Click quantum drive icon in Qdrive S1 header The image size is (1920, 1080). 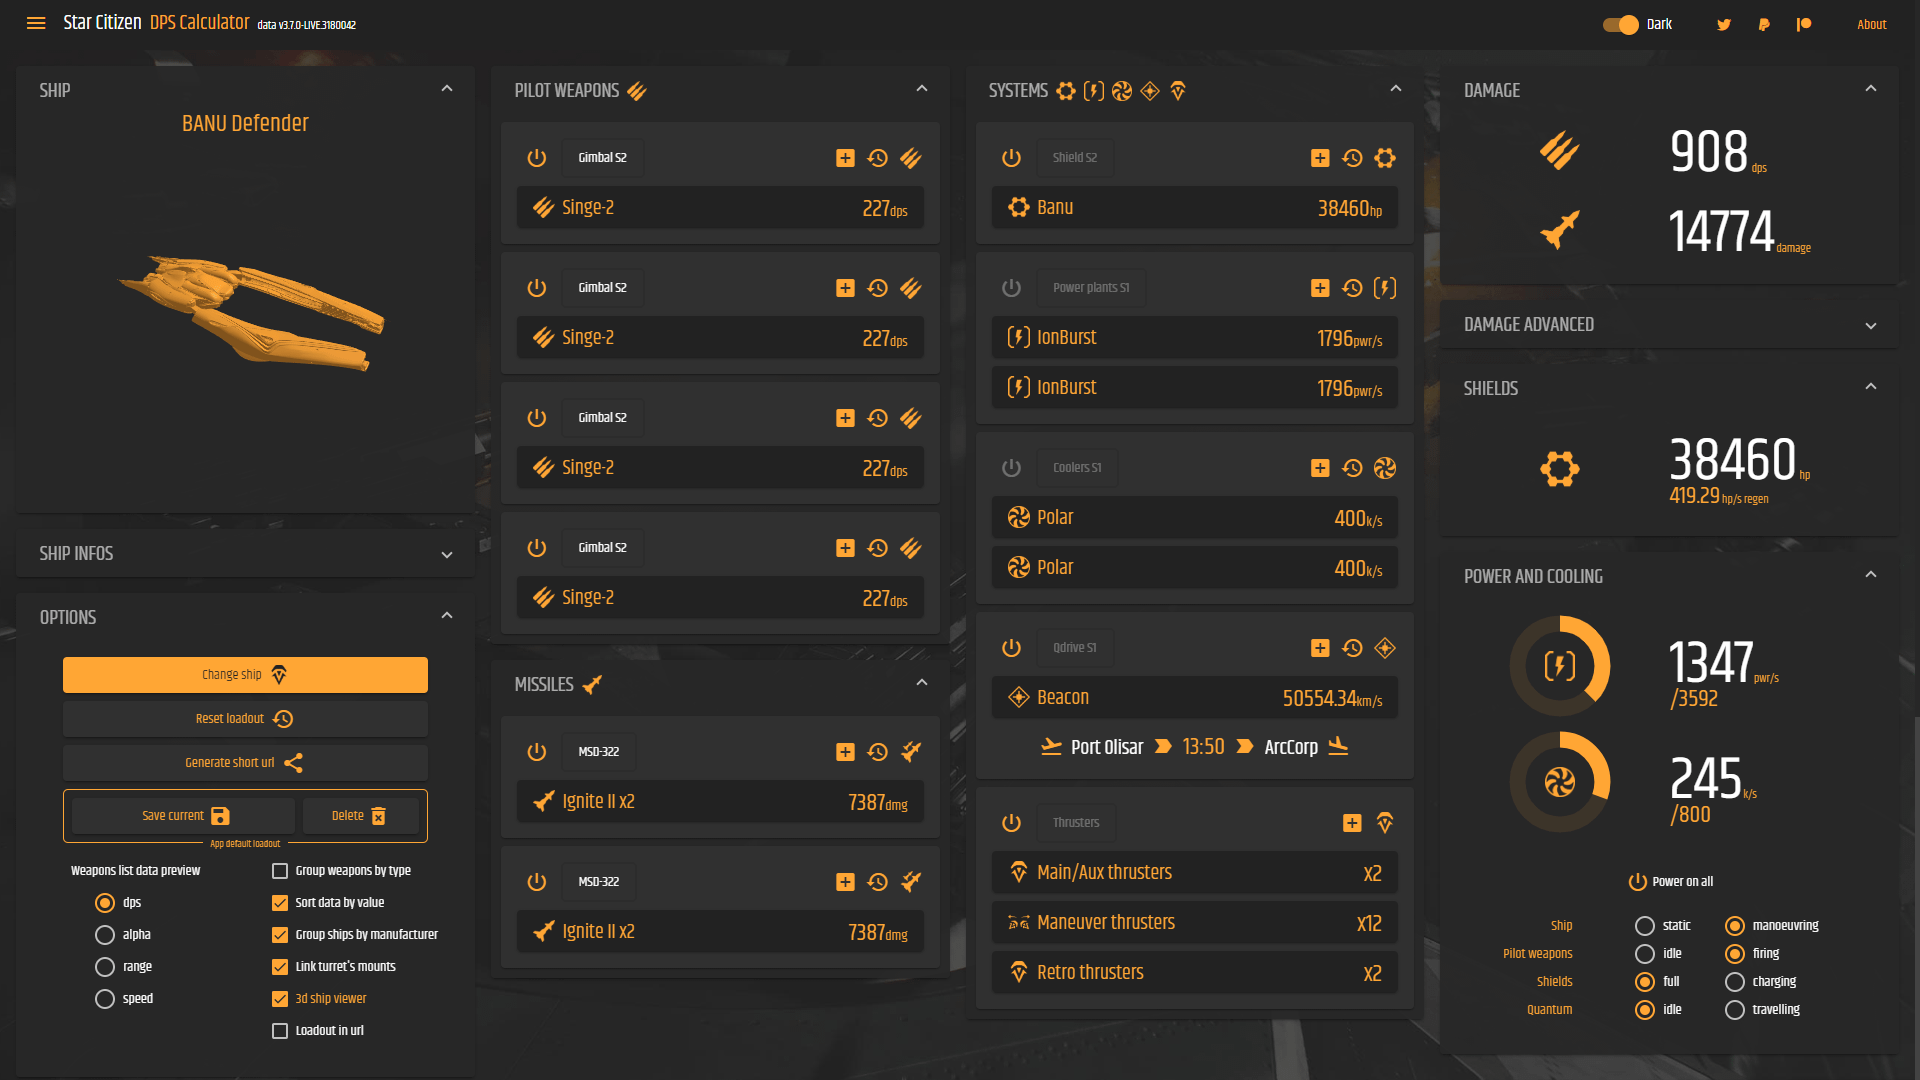pyautogui.click(x=1385, y=648)
